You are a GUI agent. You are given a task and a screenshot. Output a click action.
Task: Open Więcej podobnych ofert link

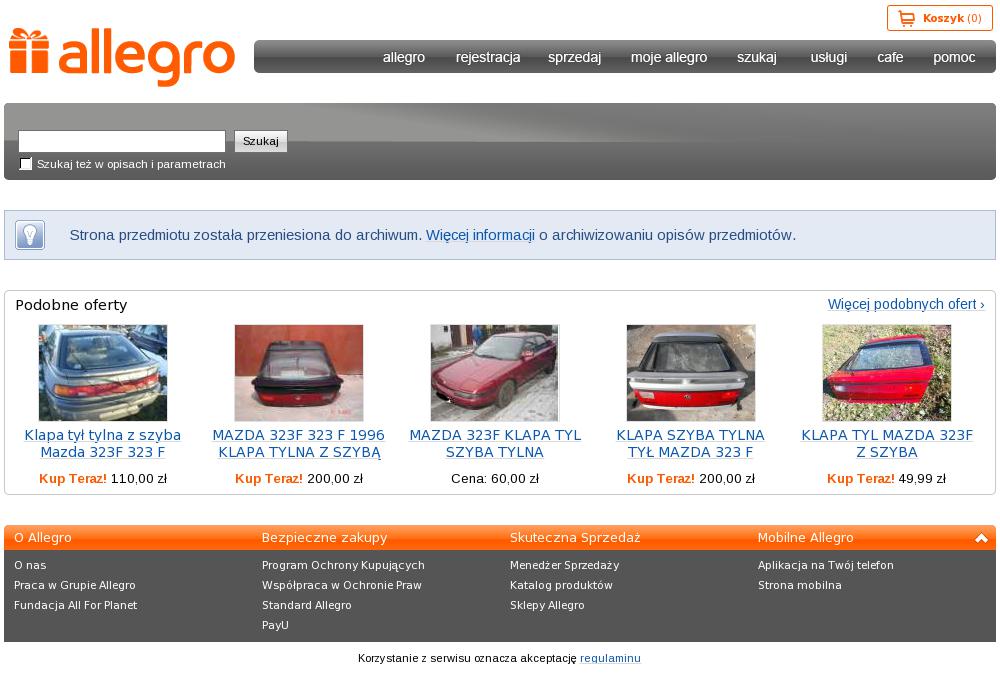[906, 304]
